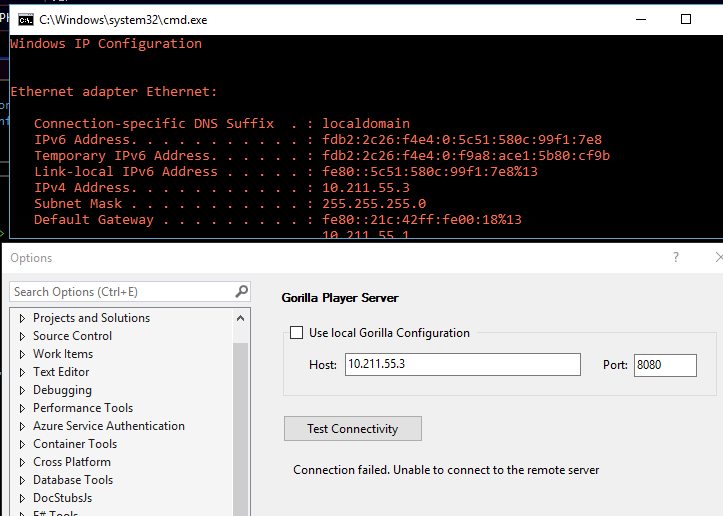This screenshot has width=723, height=516.
Task: Click the Link-local IPv6 address value
Action: pos(430,172)
